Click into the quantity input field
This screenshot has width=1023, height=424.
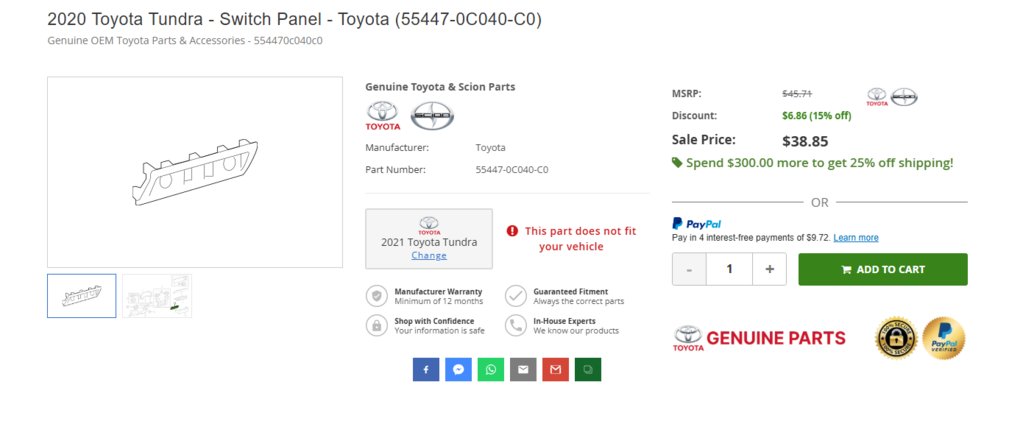(729, 269)
